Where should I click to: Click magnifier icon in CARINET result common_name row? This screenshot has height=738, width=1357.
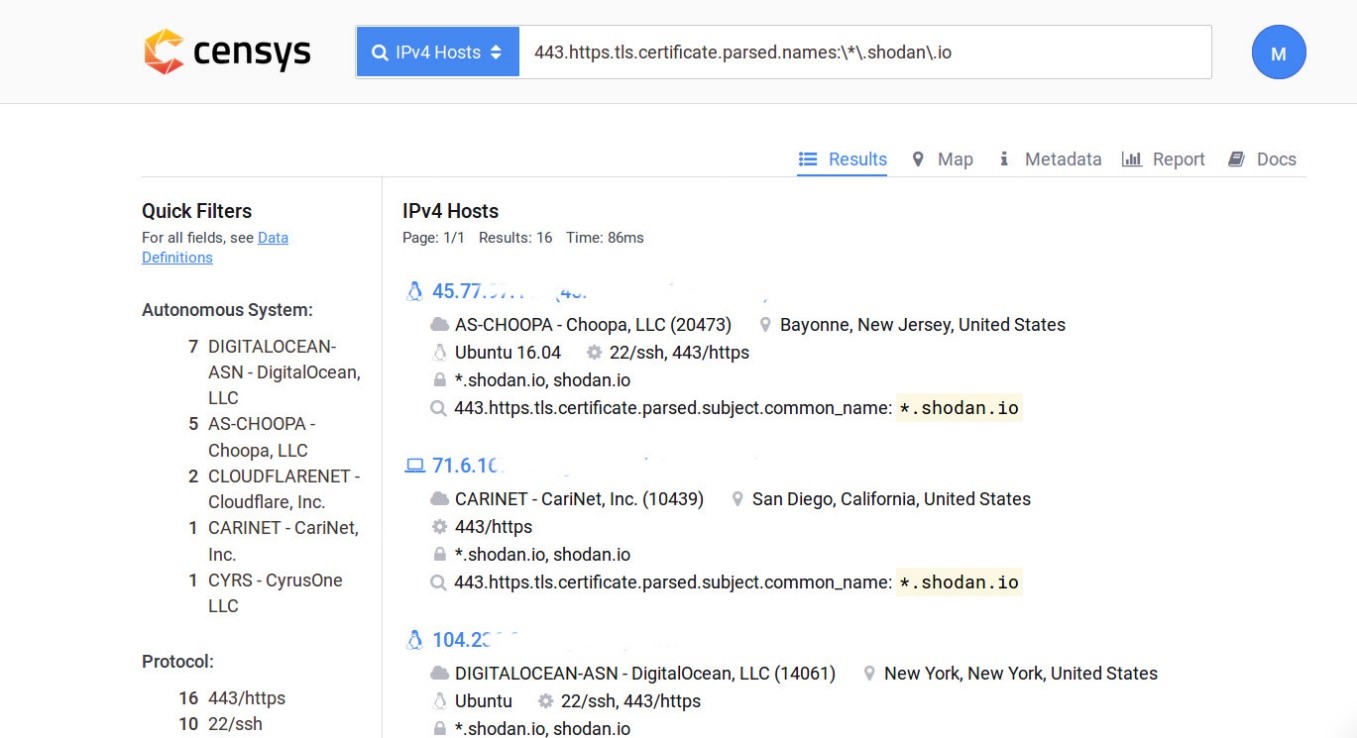click(438, 583)
